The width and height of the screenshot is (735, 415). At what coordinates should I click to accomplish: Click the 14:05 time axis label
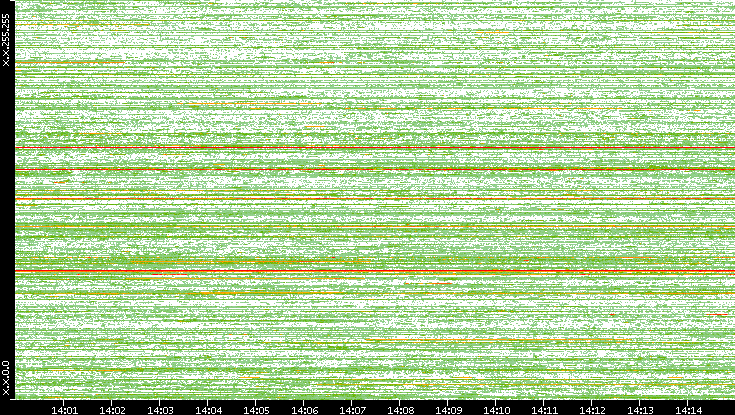[x=256, y=411]
